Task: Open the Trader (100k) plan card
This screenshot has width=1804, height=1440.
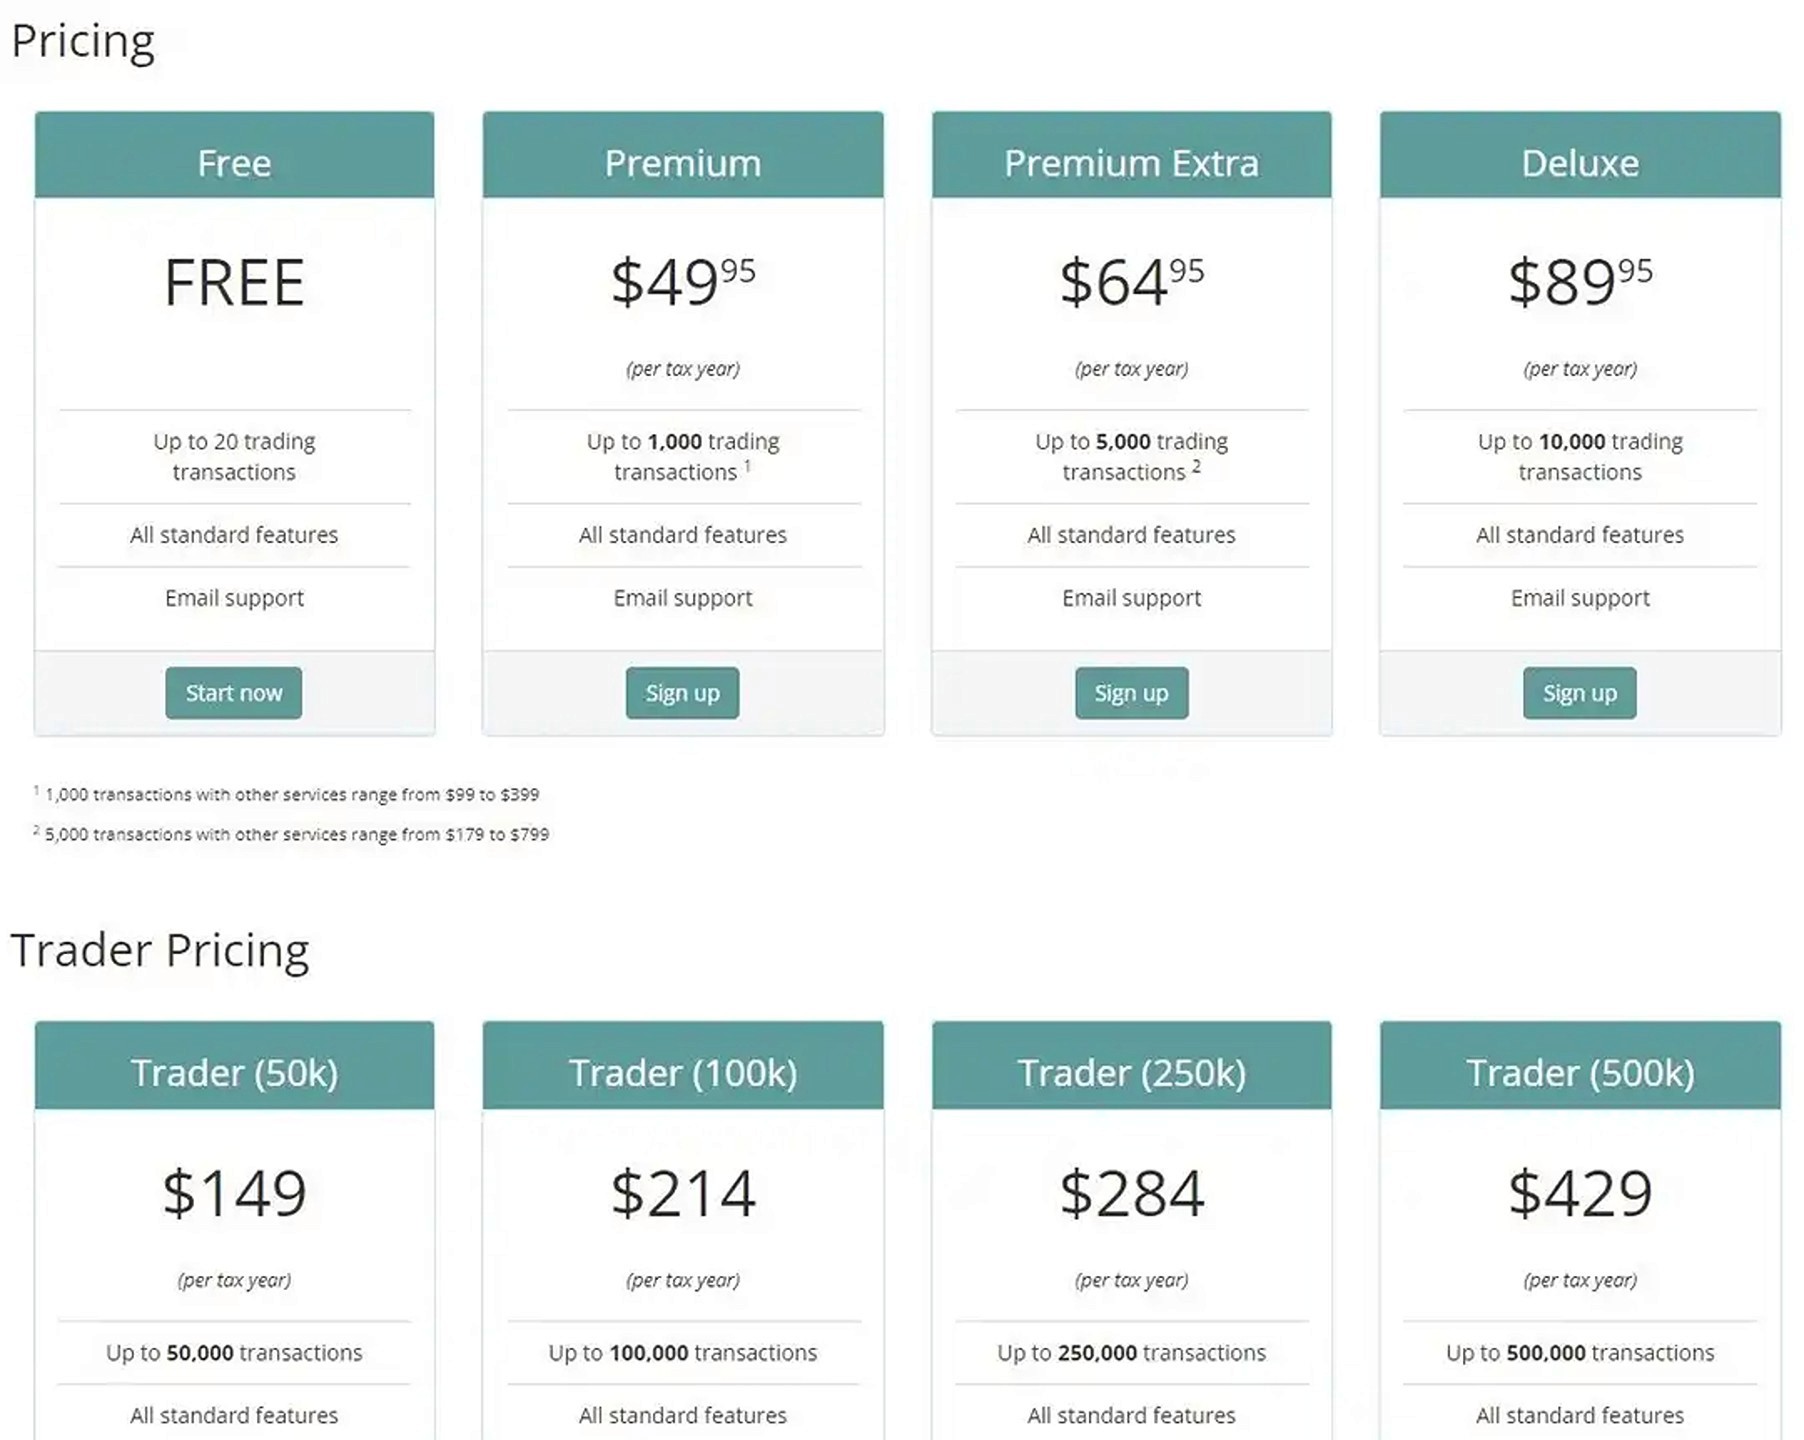Action: tap(683, 1071)
